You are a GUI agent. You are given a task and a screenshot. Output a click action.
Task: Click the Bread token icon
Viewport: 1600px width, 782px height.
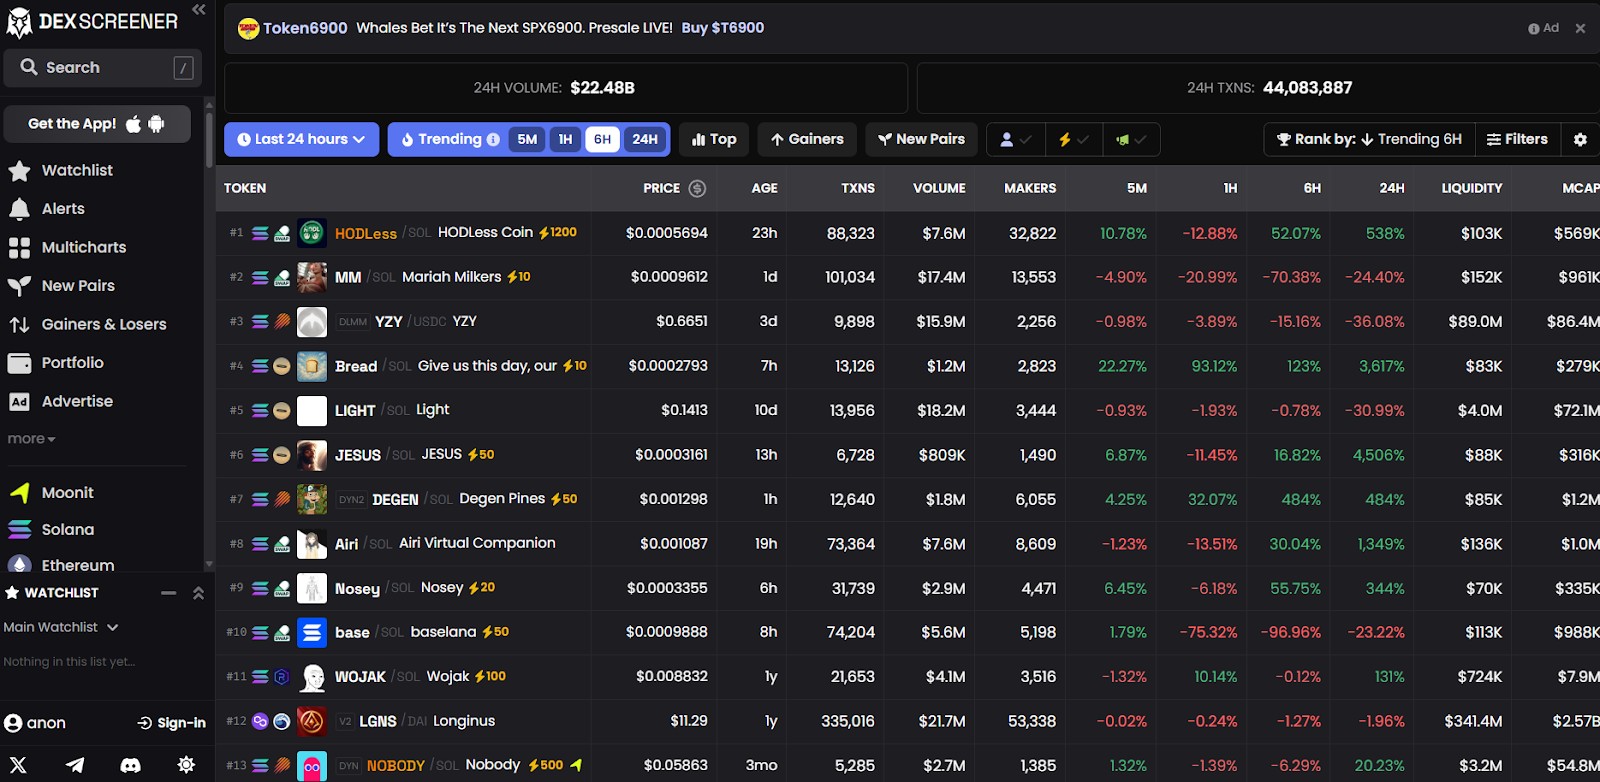point(312,366)
